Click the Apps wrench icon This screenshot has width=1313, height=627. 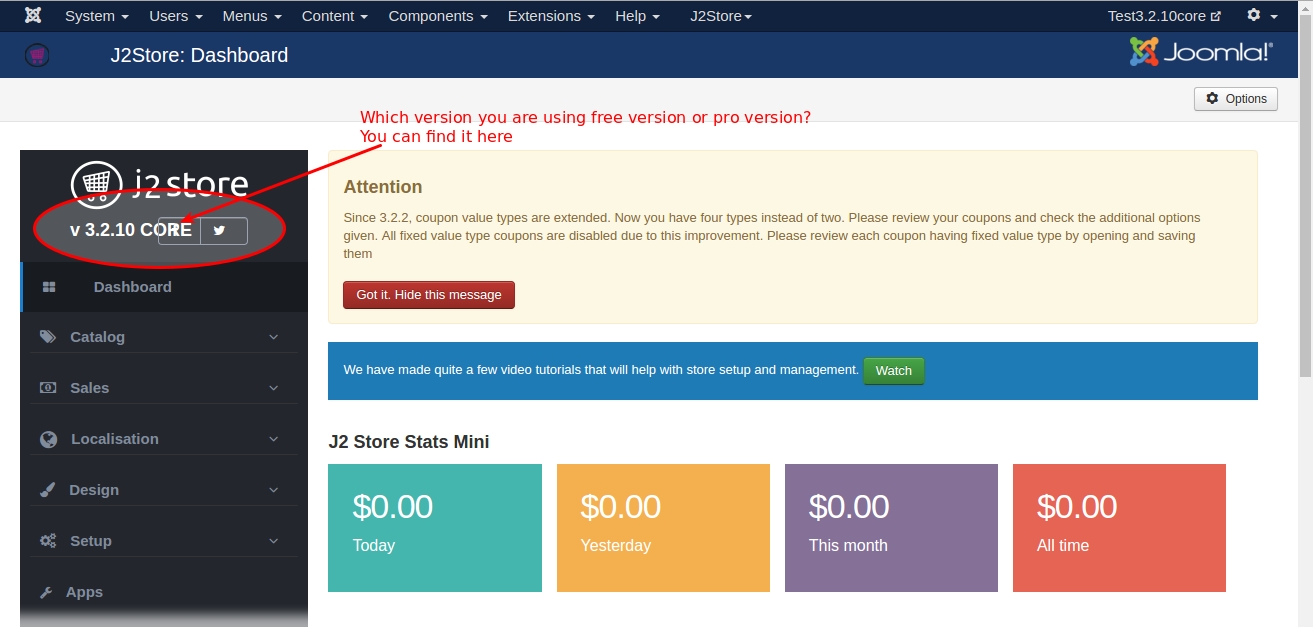pos(46,592)
